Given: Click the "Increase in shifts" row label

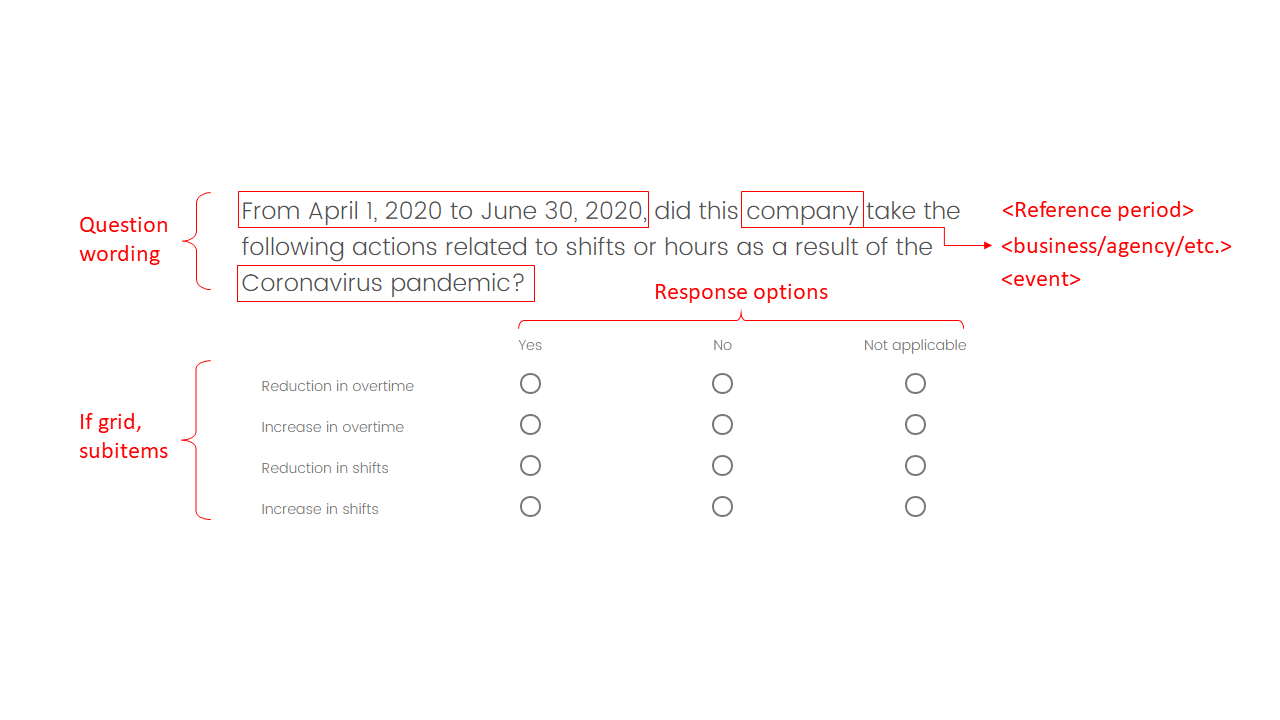Looking at the screenshot, I should pos(320,509).
